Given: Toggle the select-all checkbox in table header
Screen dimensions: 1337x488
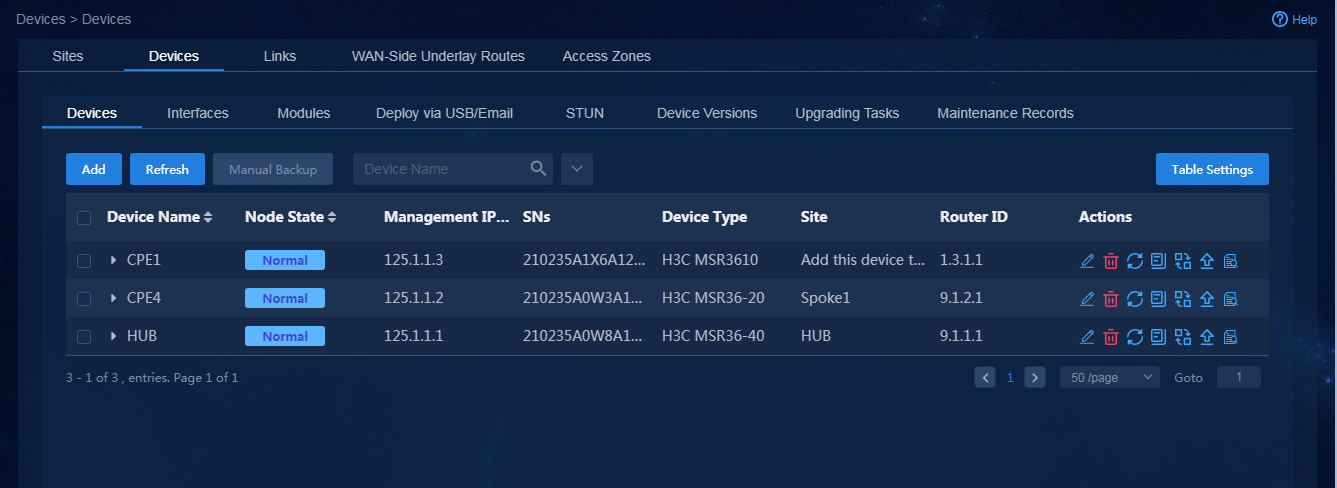Looking at the screenshot, I should coord(84,218).
